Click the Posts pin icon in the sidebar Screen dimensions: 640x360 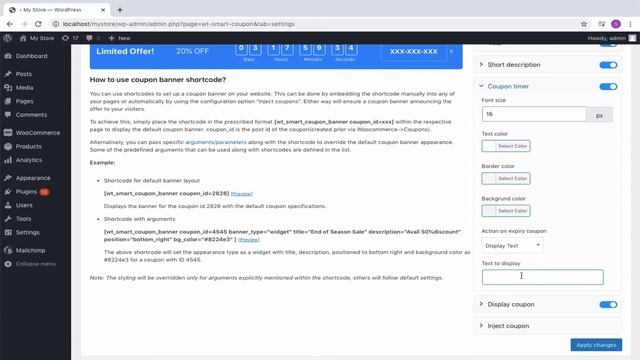point(8,74)
